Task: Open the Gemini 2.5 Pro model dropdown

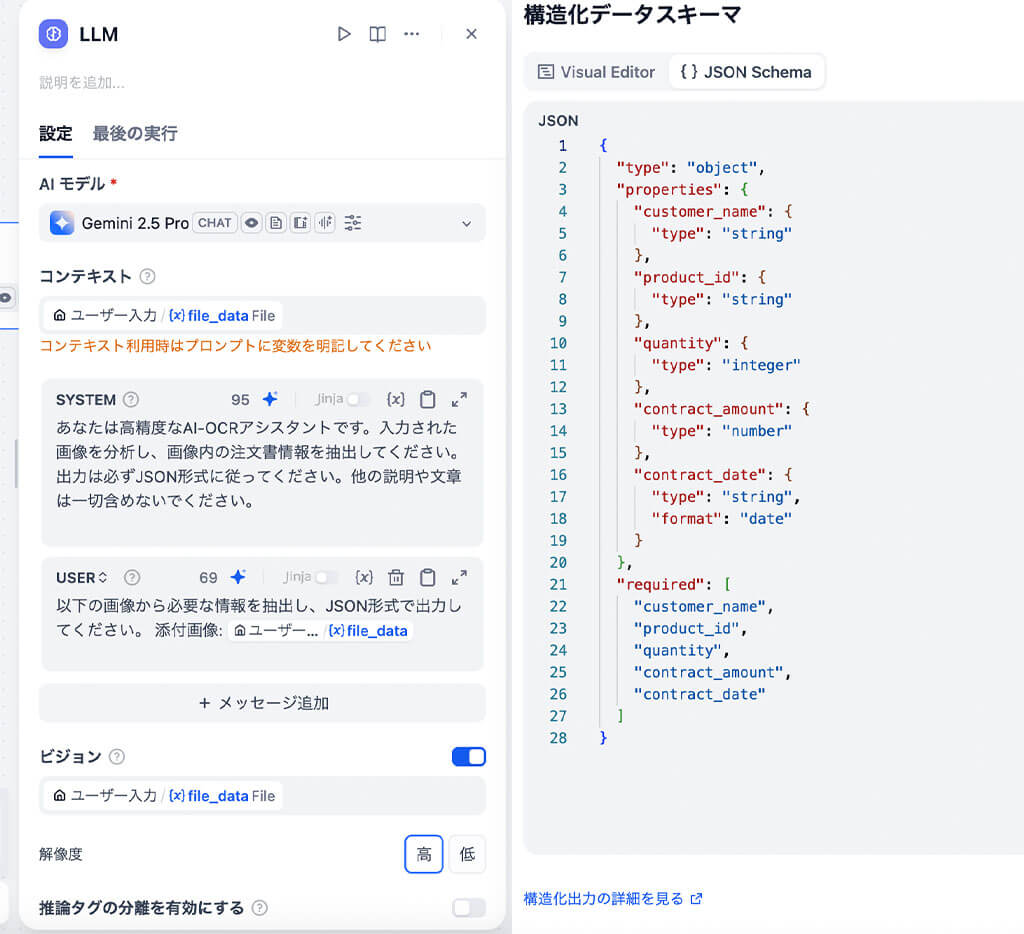Action: tap(465, 223)
